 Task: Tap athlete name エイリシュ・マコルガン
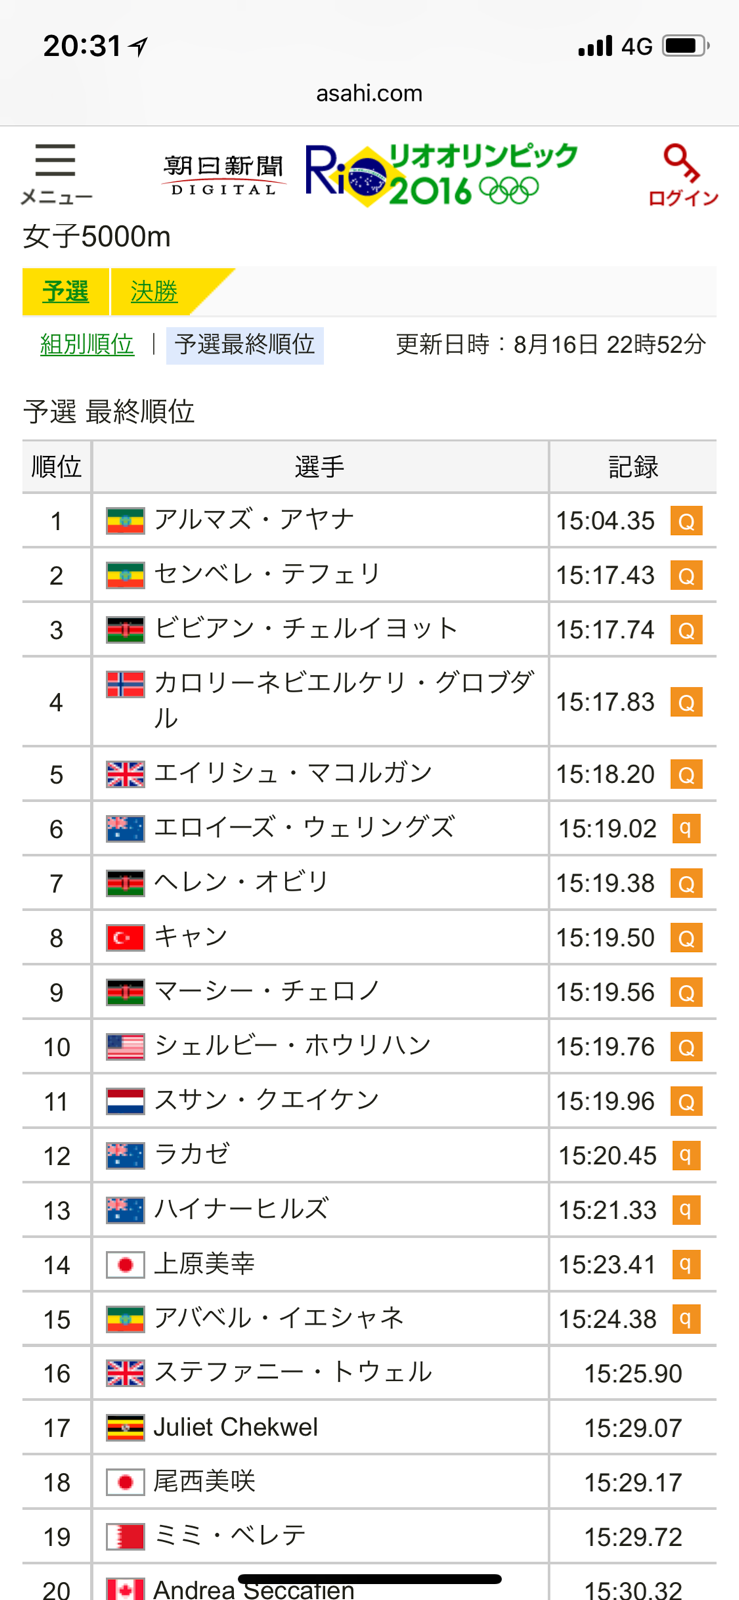click(x=293, y=773)
